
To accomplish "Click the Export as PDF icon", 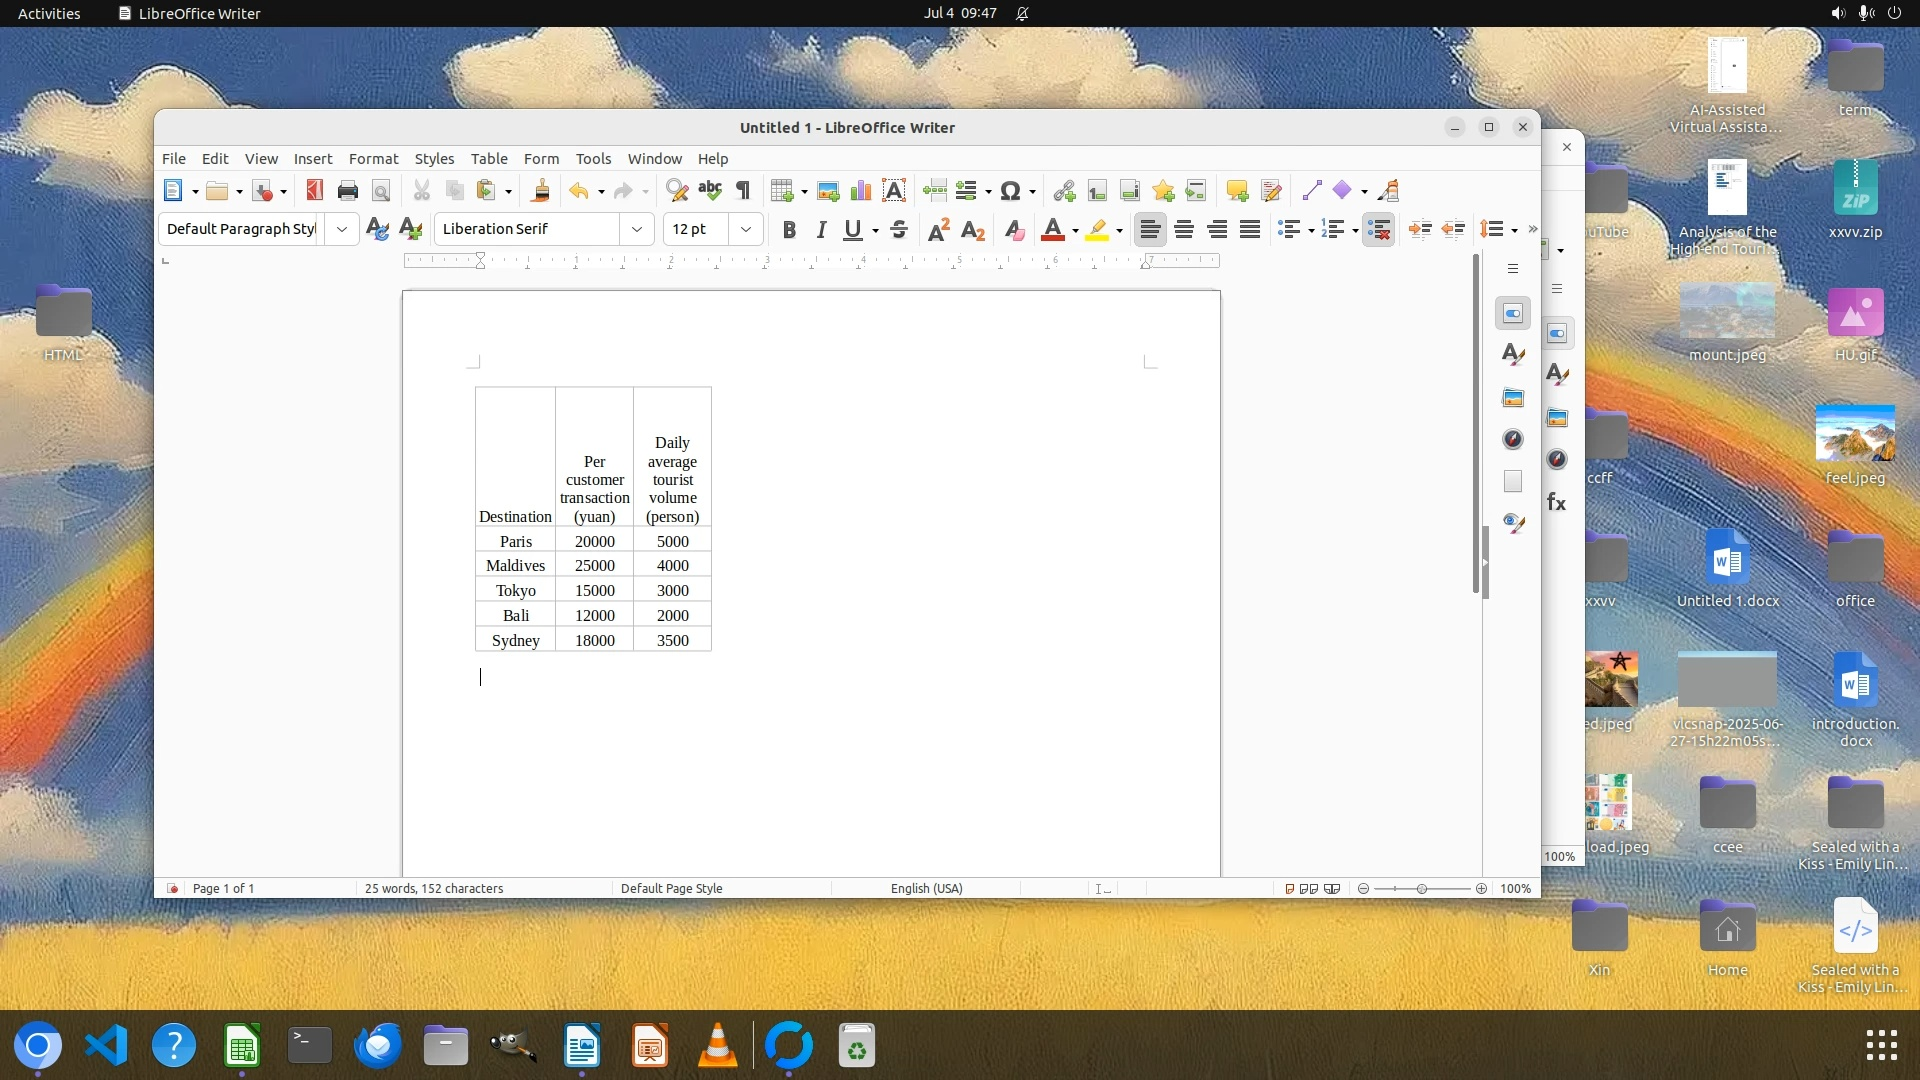I will [314, 191].
